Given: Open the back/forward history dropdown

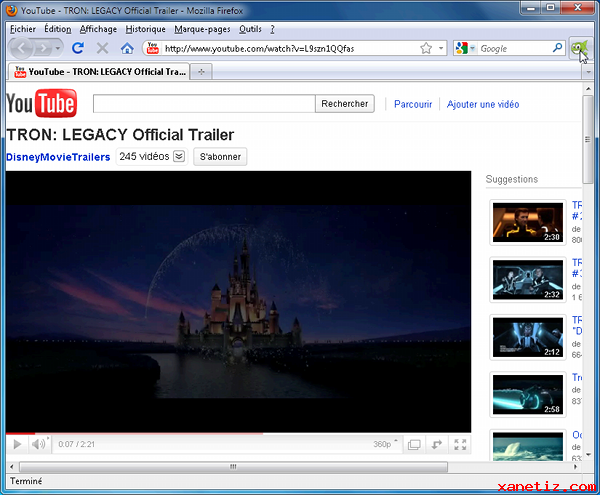Looking at the screenshot, I should tap(57, 48).
